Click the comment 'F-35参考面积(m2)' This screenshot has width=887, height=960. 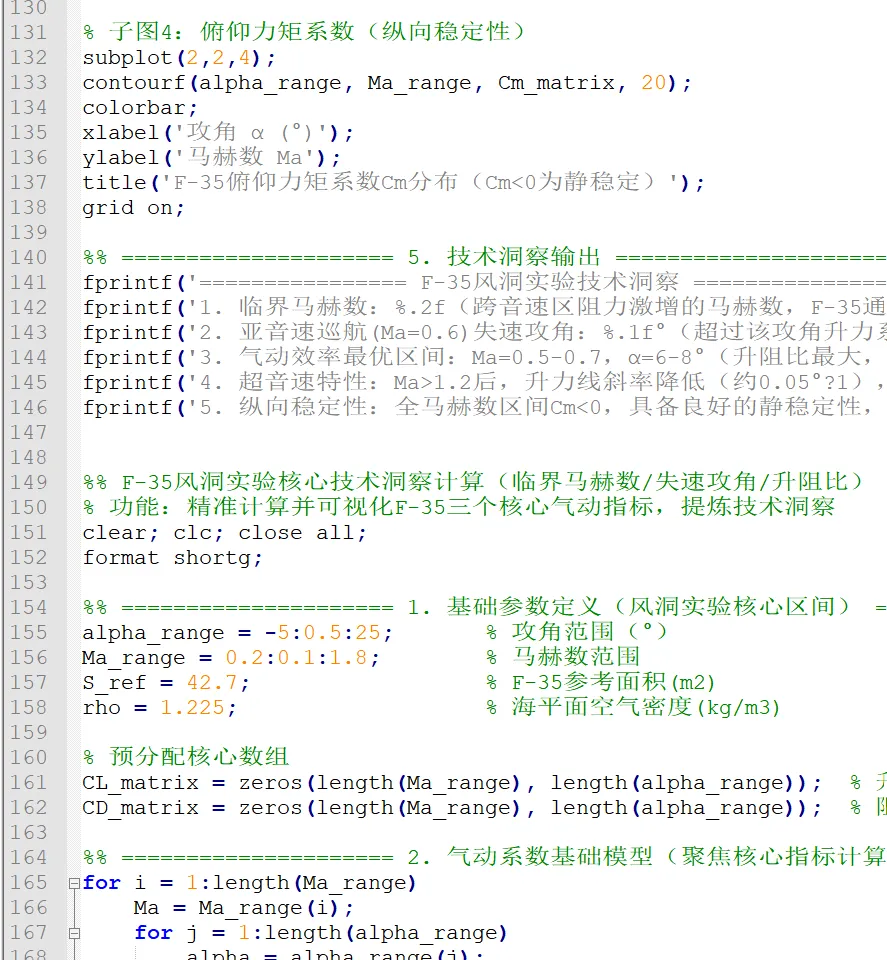point(601,682)
